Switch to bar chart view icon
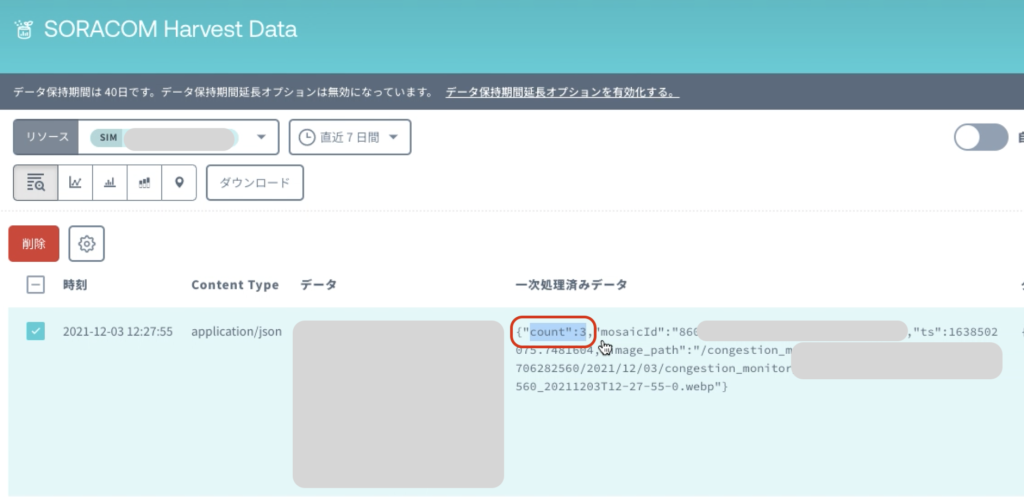Image resolution: width=1024 pixels, height=497 pixels. [x=110, y=183]
